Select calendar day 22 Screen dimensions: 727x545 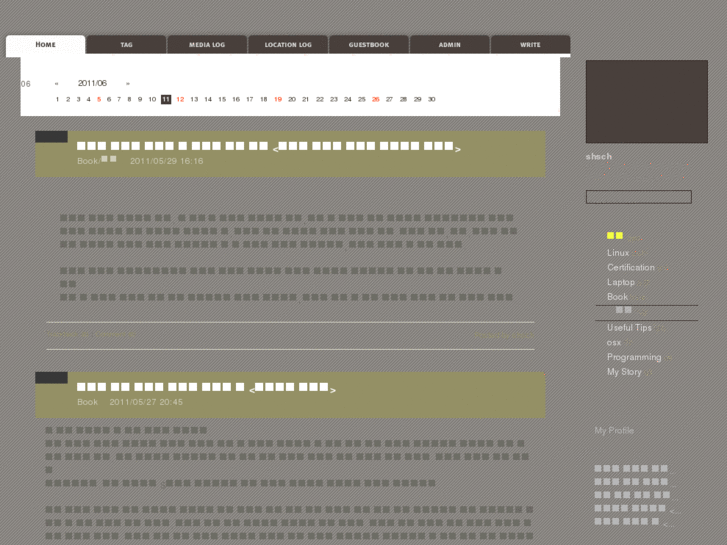(x=320, y=99)
